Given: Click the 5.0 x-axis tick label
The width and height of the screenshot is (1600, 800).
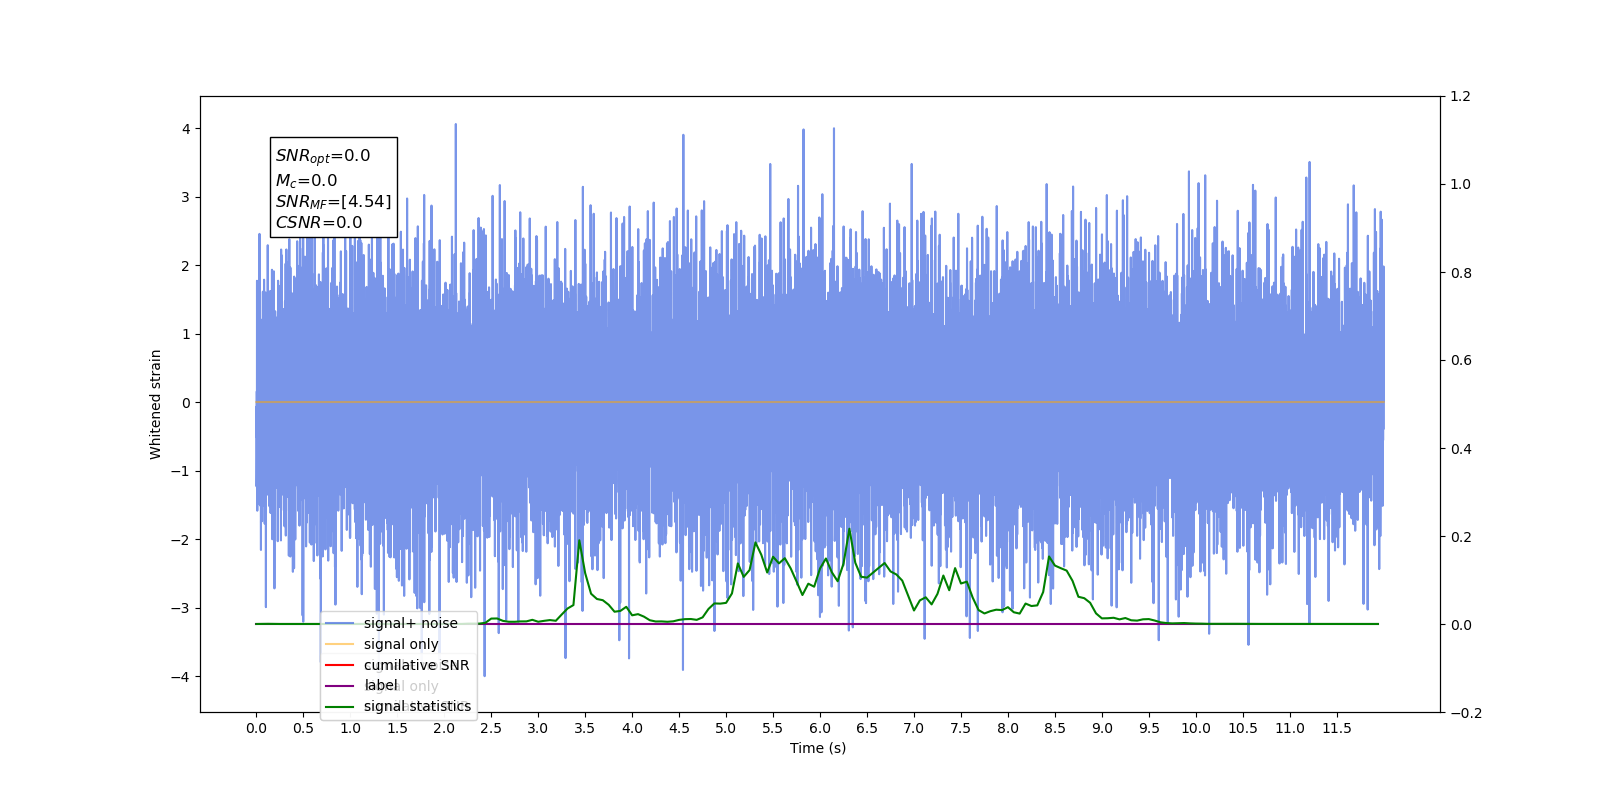Looking at the screenshot, I should 726,728.
